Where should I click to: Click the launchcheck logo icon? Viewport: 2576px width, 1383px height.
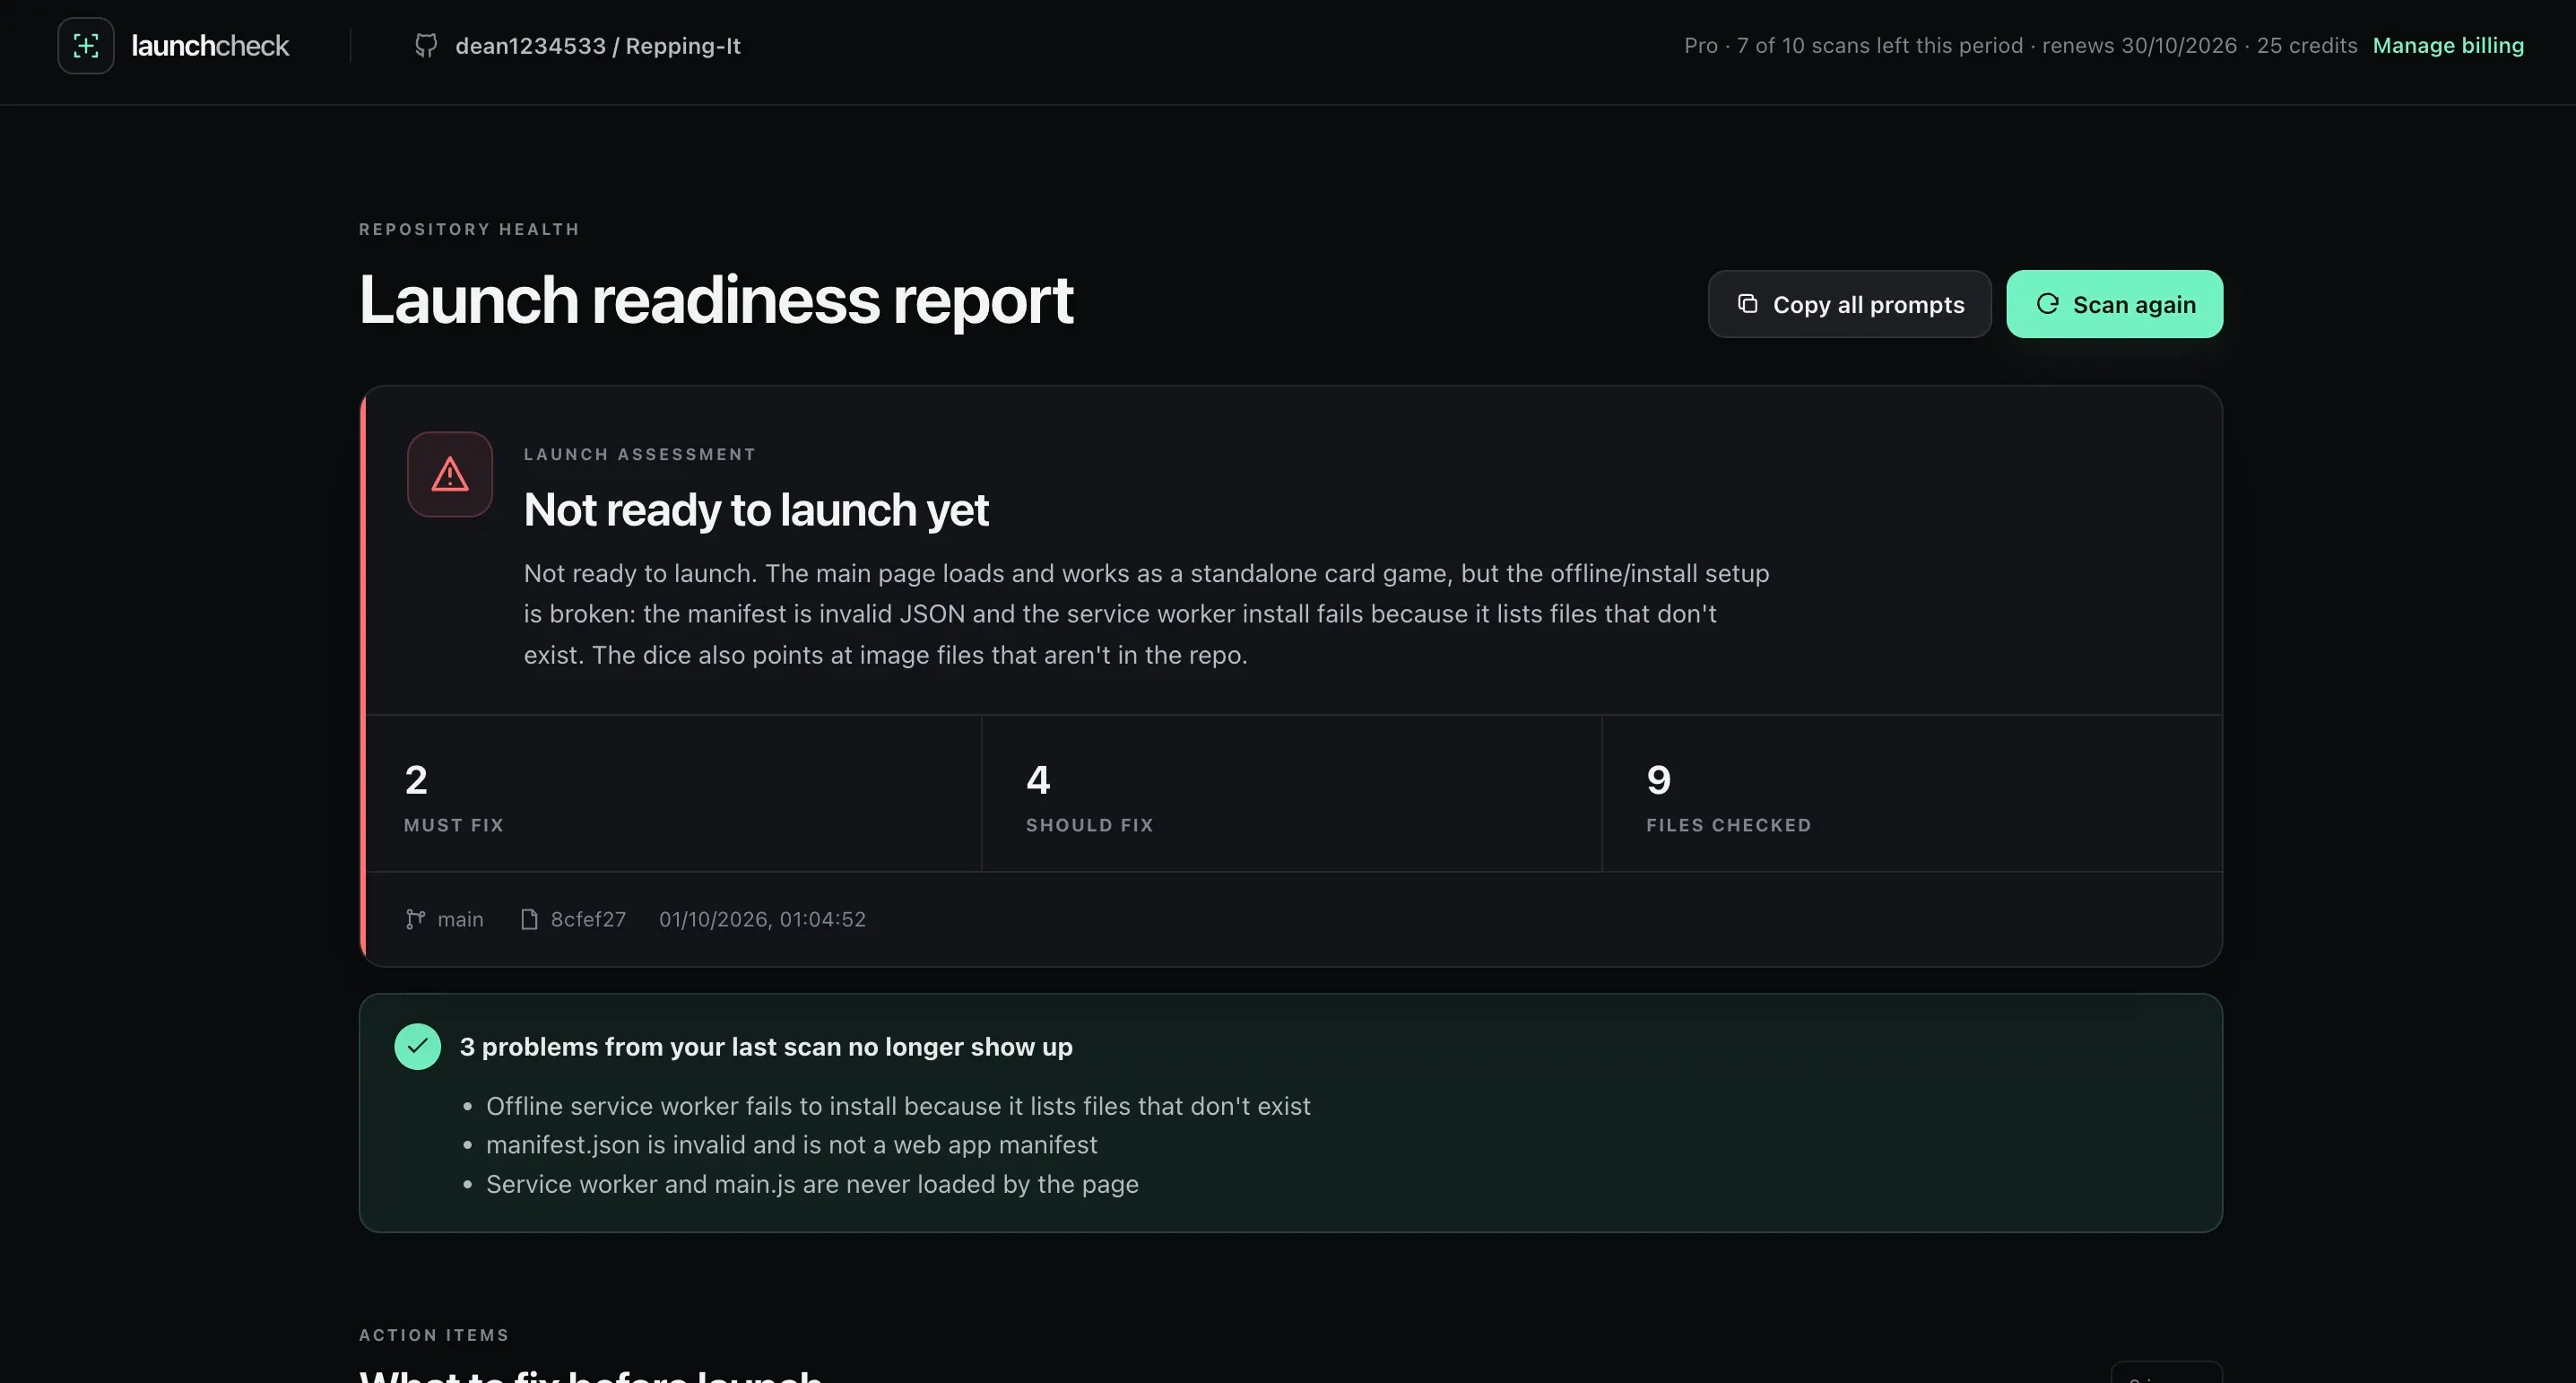point(86,46)
